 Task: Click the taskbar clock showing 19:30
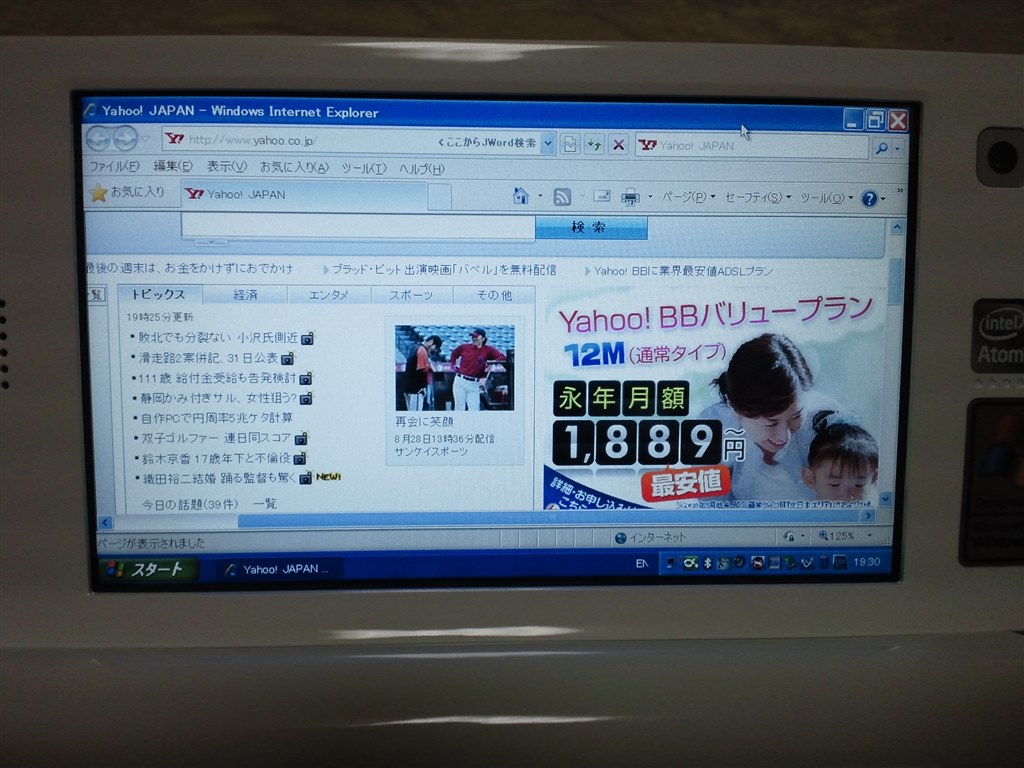coord(867,562)
